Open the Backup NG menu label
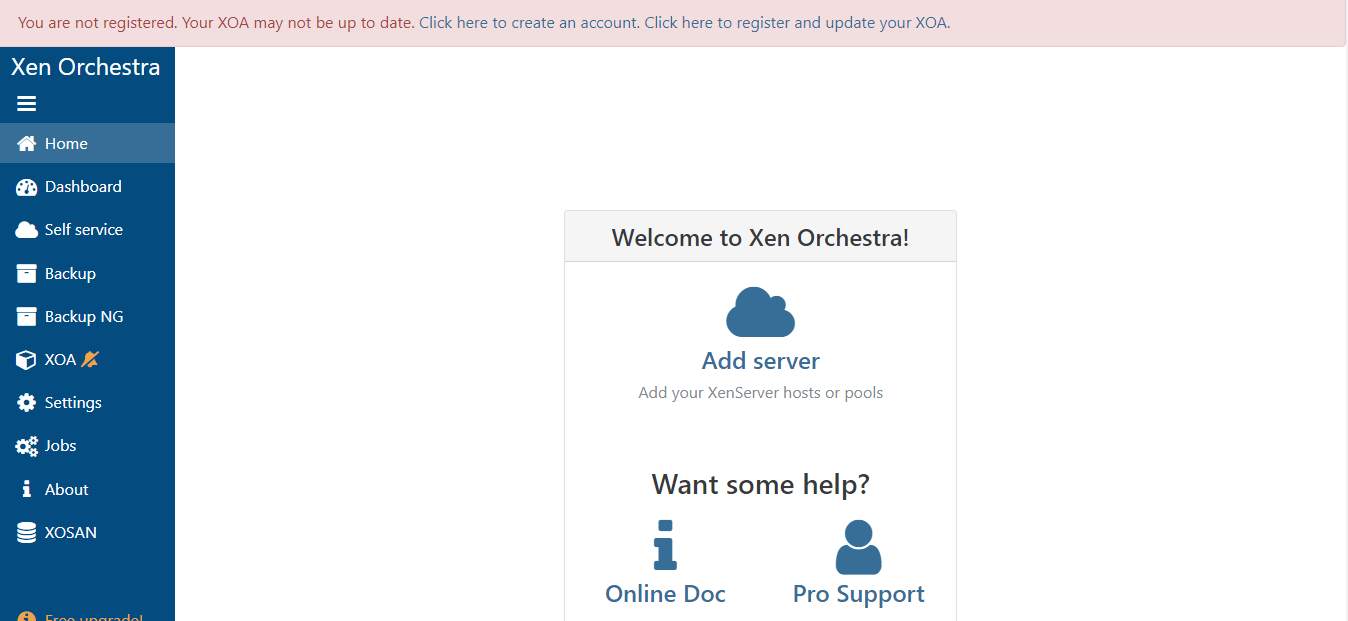Image resolution: width=1348 pixels, height=621 pixels. (84, 316)
